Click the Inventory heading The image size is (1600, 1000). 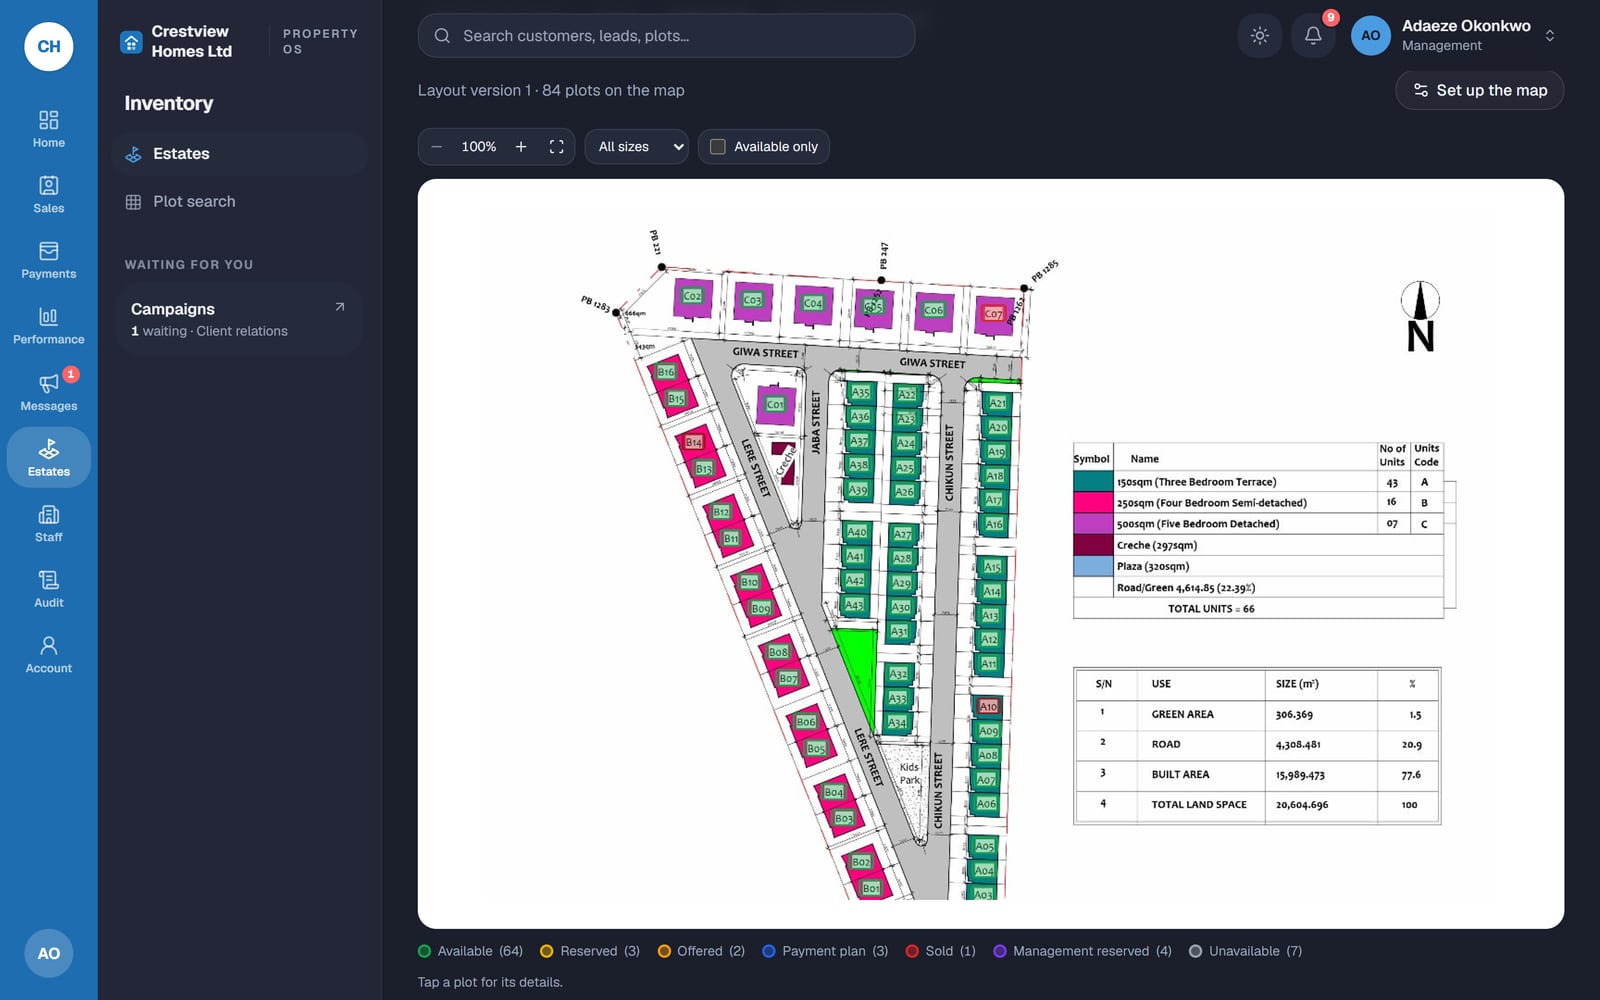pyautogui.click(x=169, y=103)
